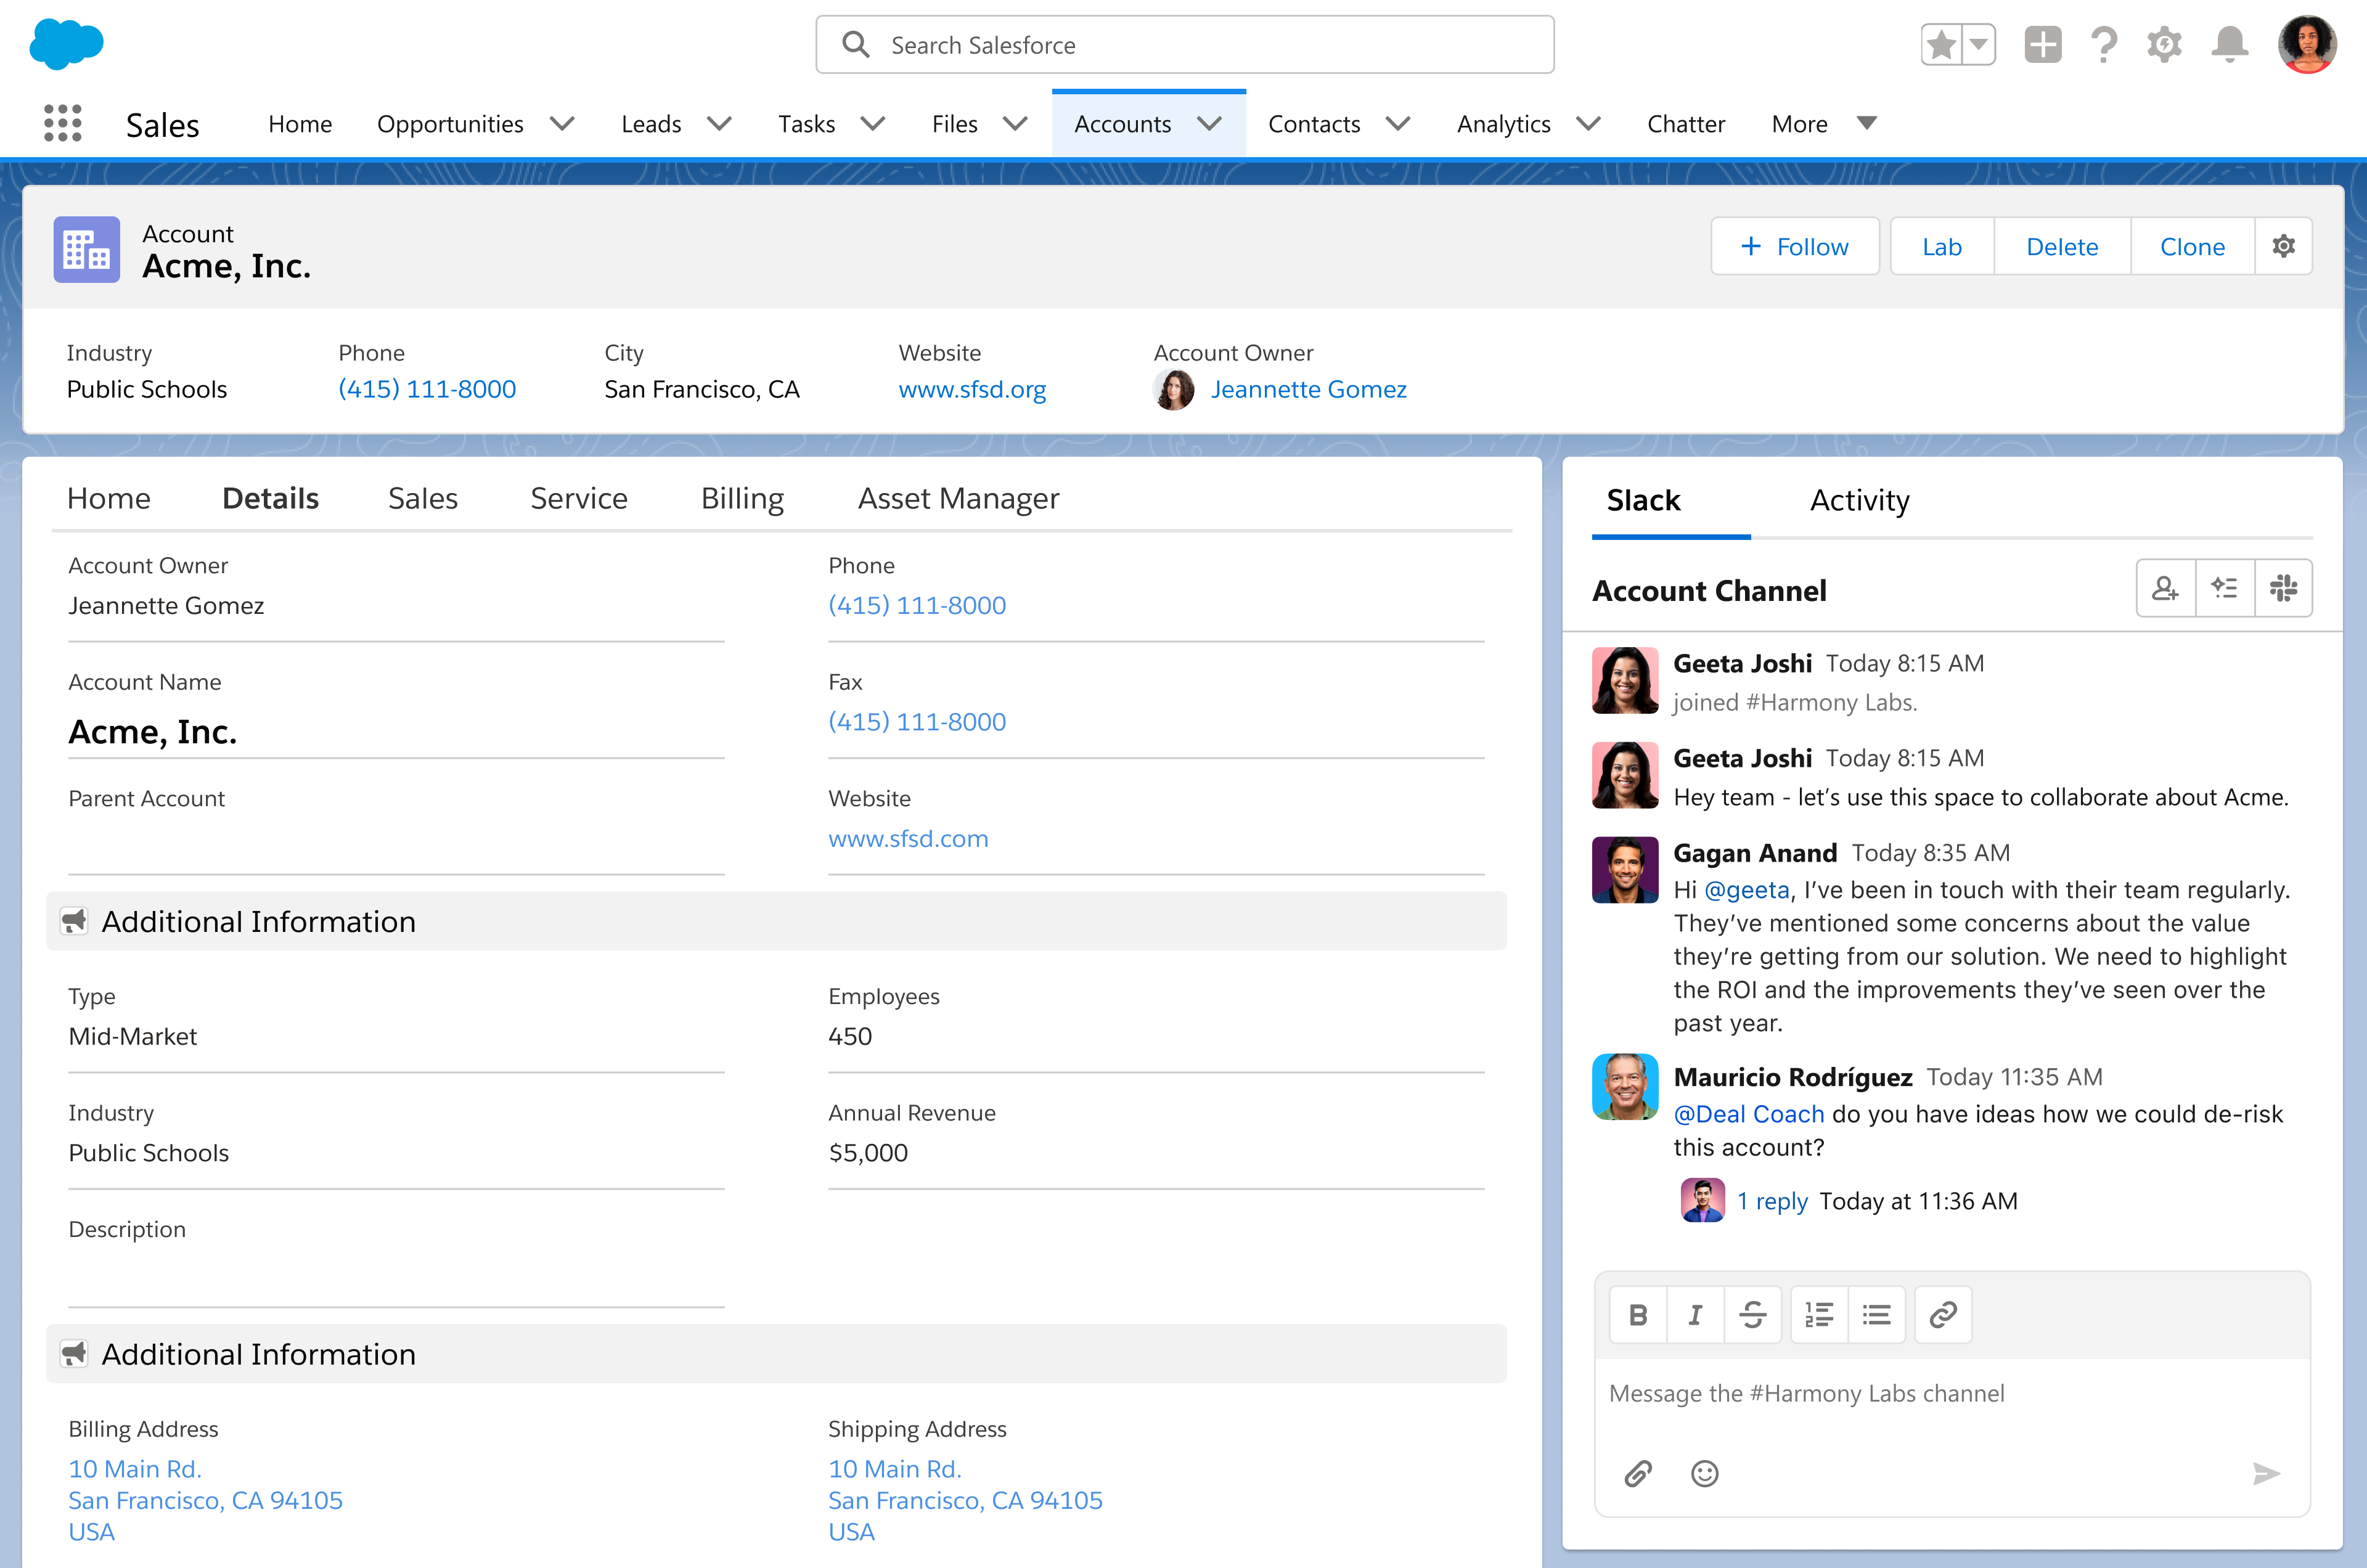The image size is (2367, 1568).
Task: Open the Setup gear icon in header
Action: click(2164, 45)
